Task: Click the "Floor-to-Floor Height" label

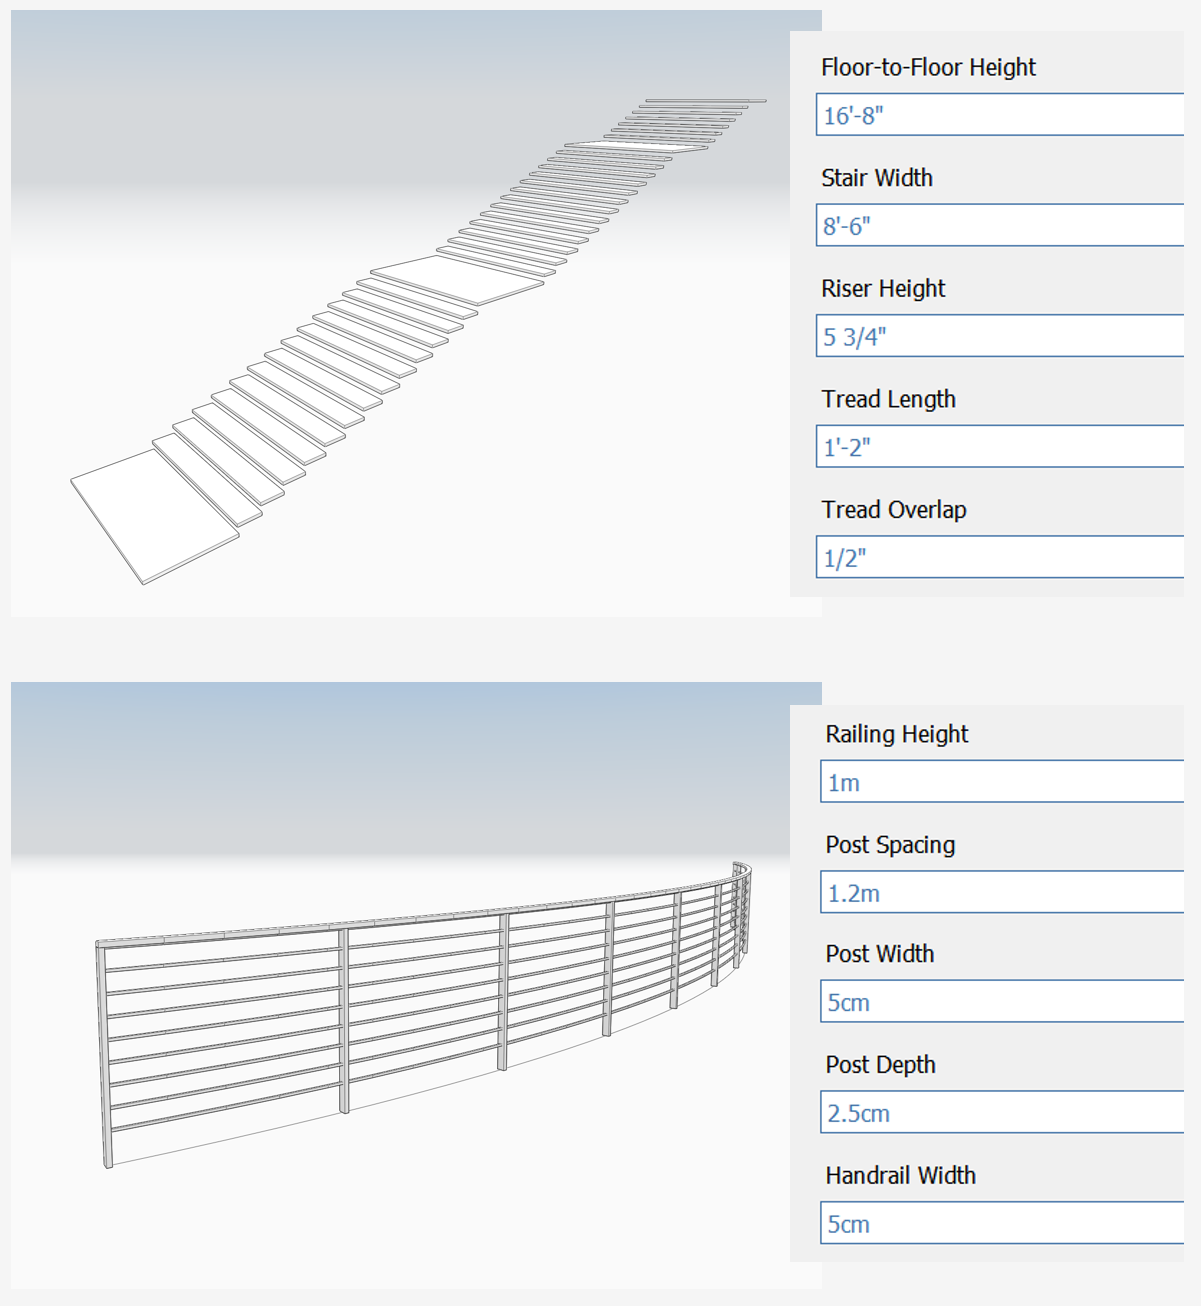Action: pos(927,67)
